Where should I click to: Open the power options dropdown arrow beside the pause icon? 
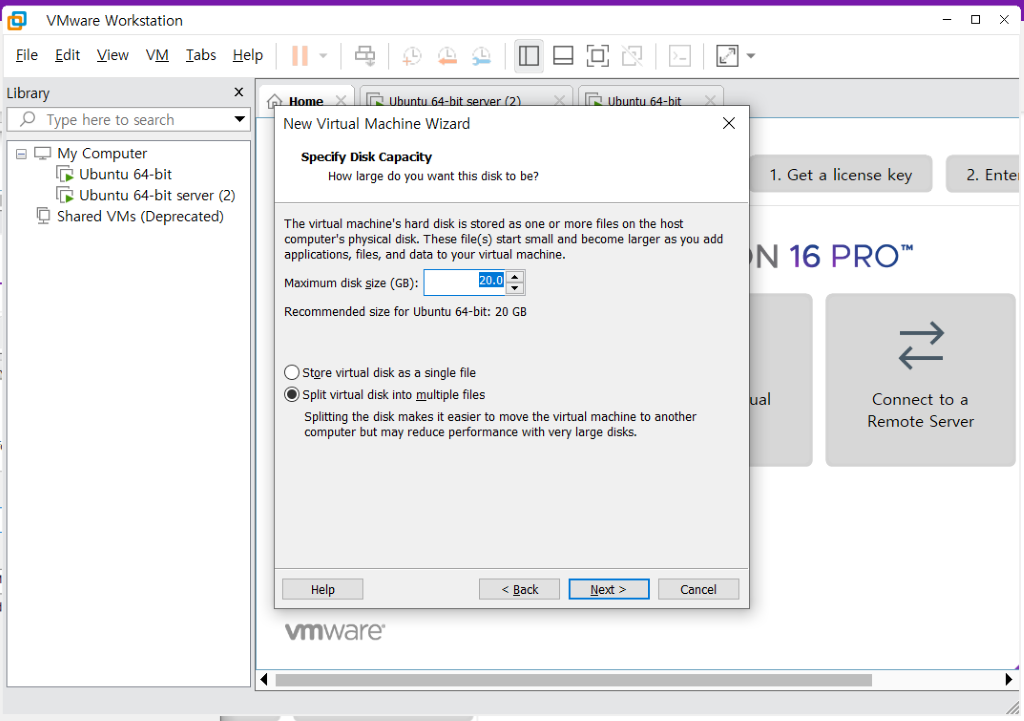click(x=323, y=56)
